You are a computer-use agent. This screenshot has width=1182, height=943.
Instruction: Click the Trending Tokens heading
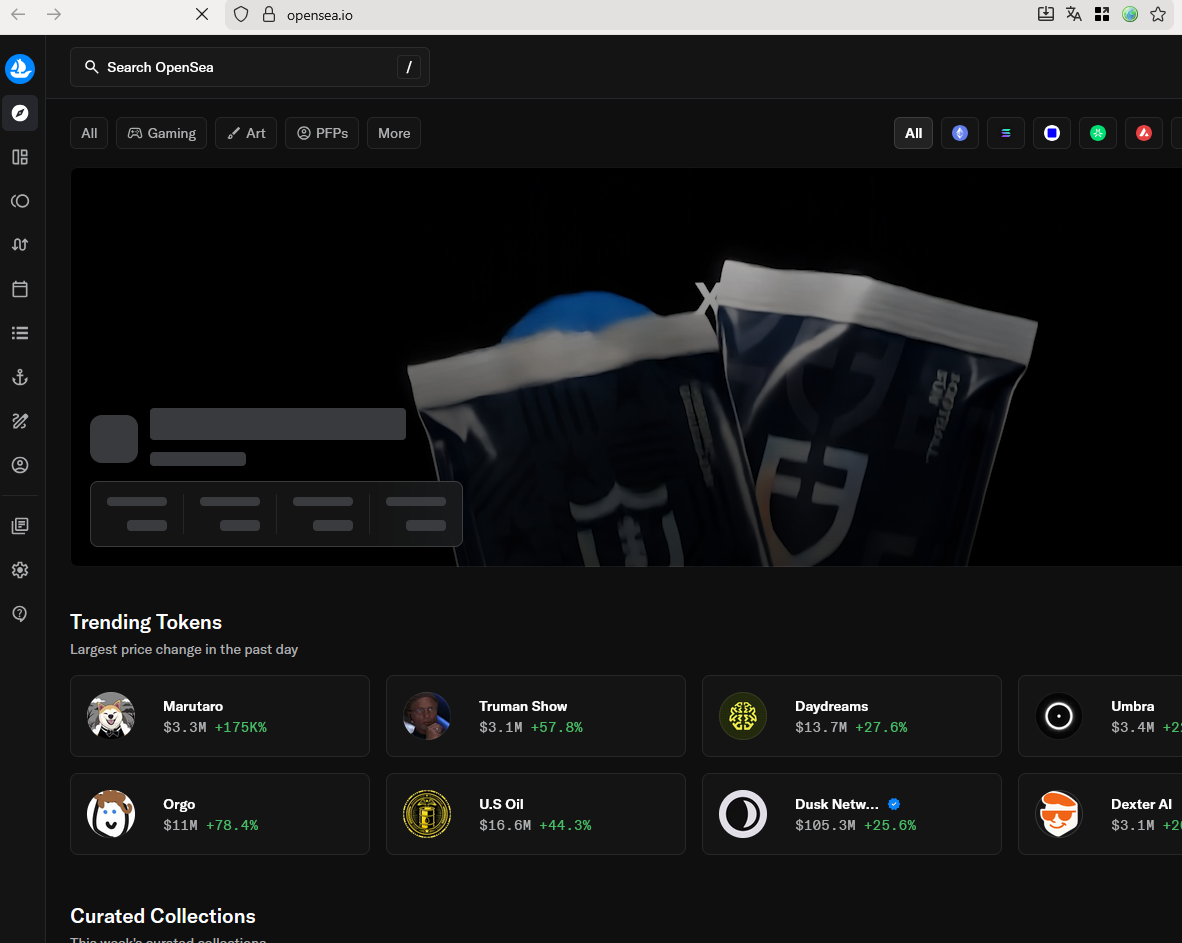point(146,623)
